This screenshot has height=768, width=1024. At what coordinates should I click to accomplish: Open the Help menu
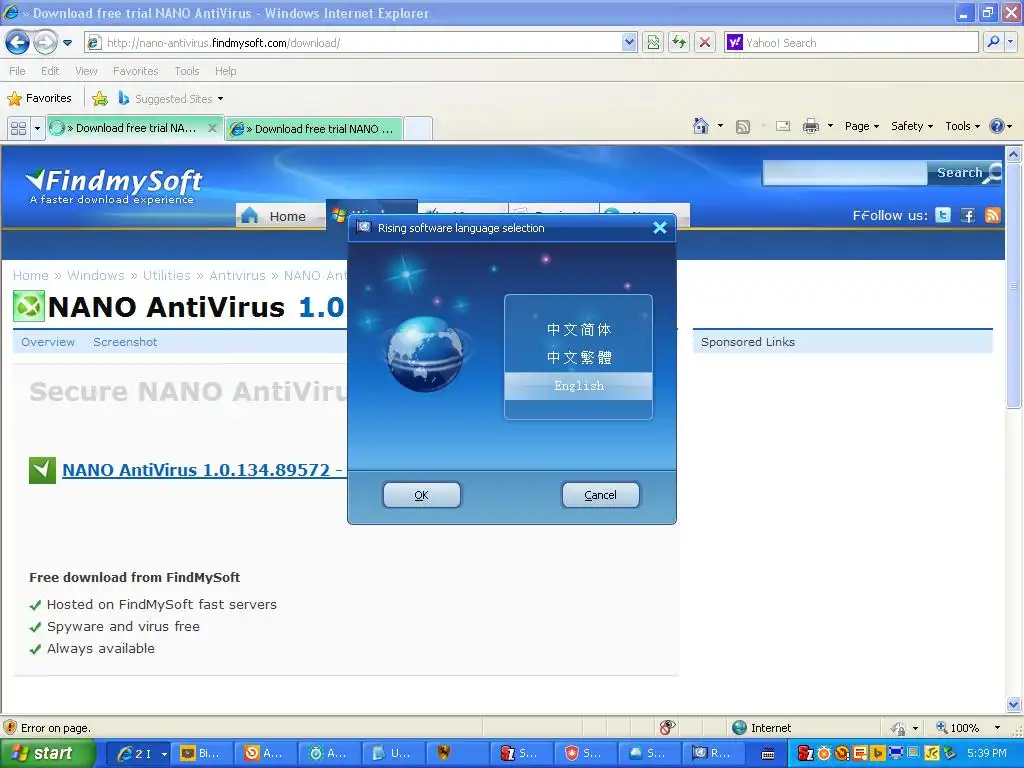pos(225,71)
